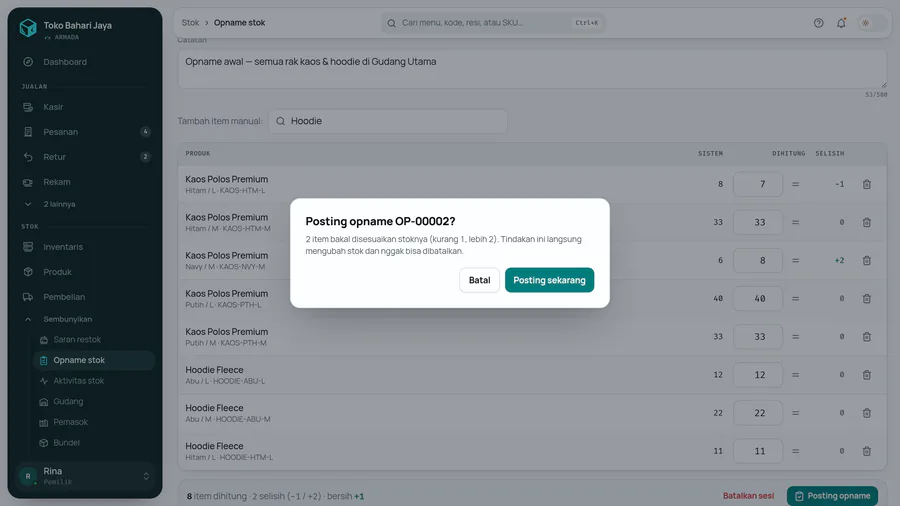The width and height of the screenshot is (900, 506).
Task: Open Pembelian in sidebar
Action: pos(85,297)
